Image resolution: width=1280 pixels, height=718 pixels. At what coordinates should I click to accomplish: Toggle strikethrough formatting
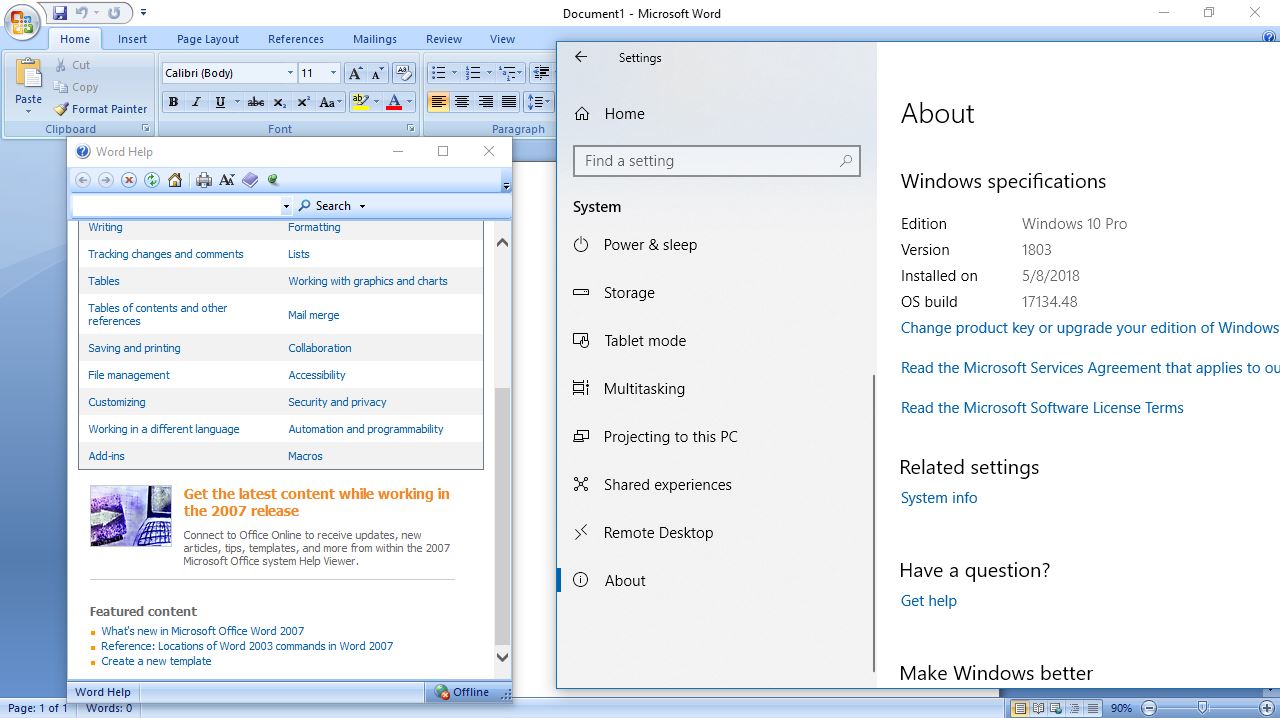point(255,102)
